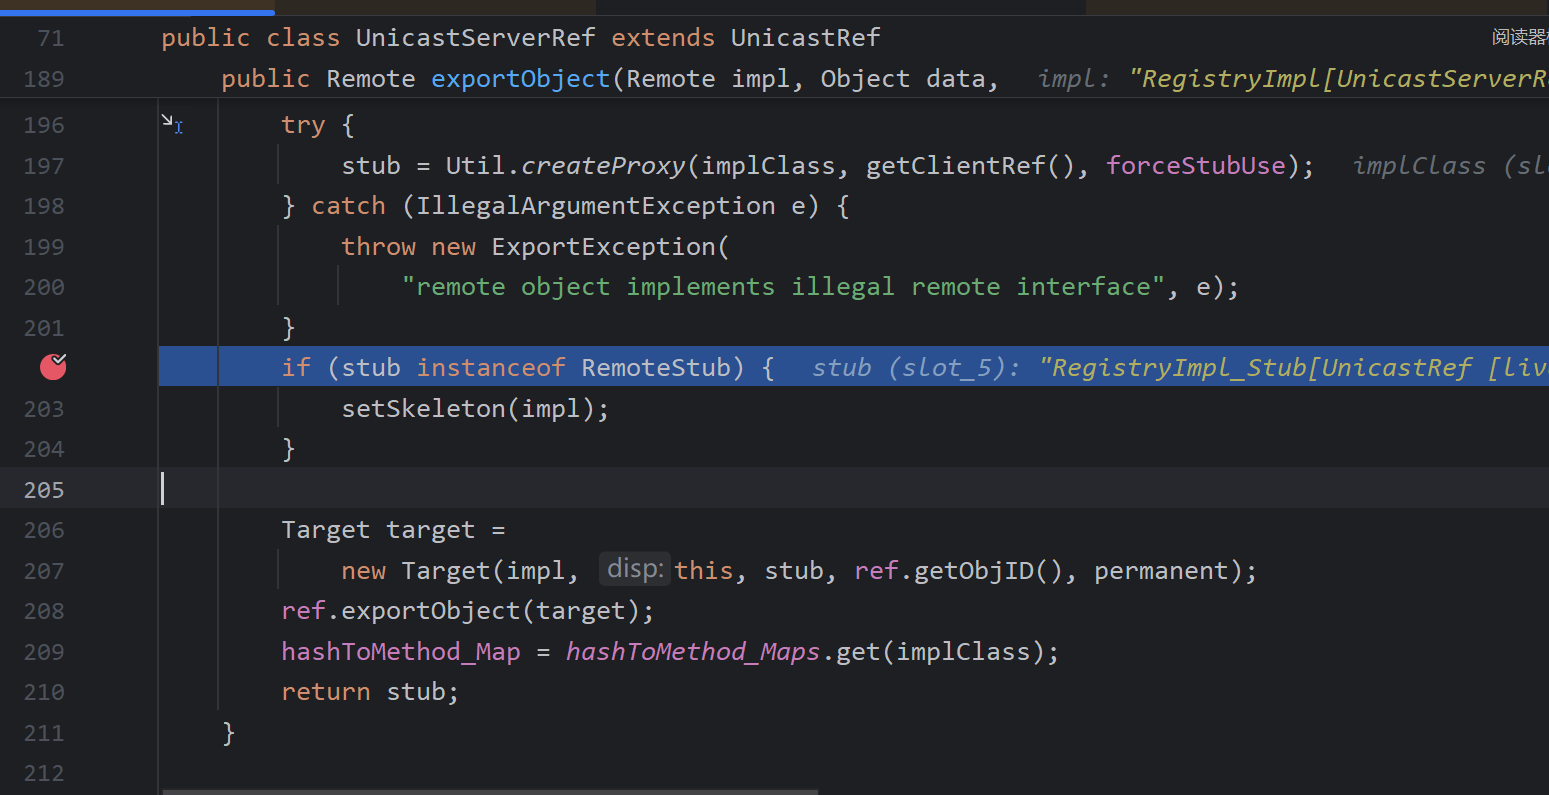Click the IllegalArgumentException type
The width and height of the screenshot is (1549, 795).
coord(596,206)
